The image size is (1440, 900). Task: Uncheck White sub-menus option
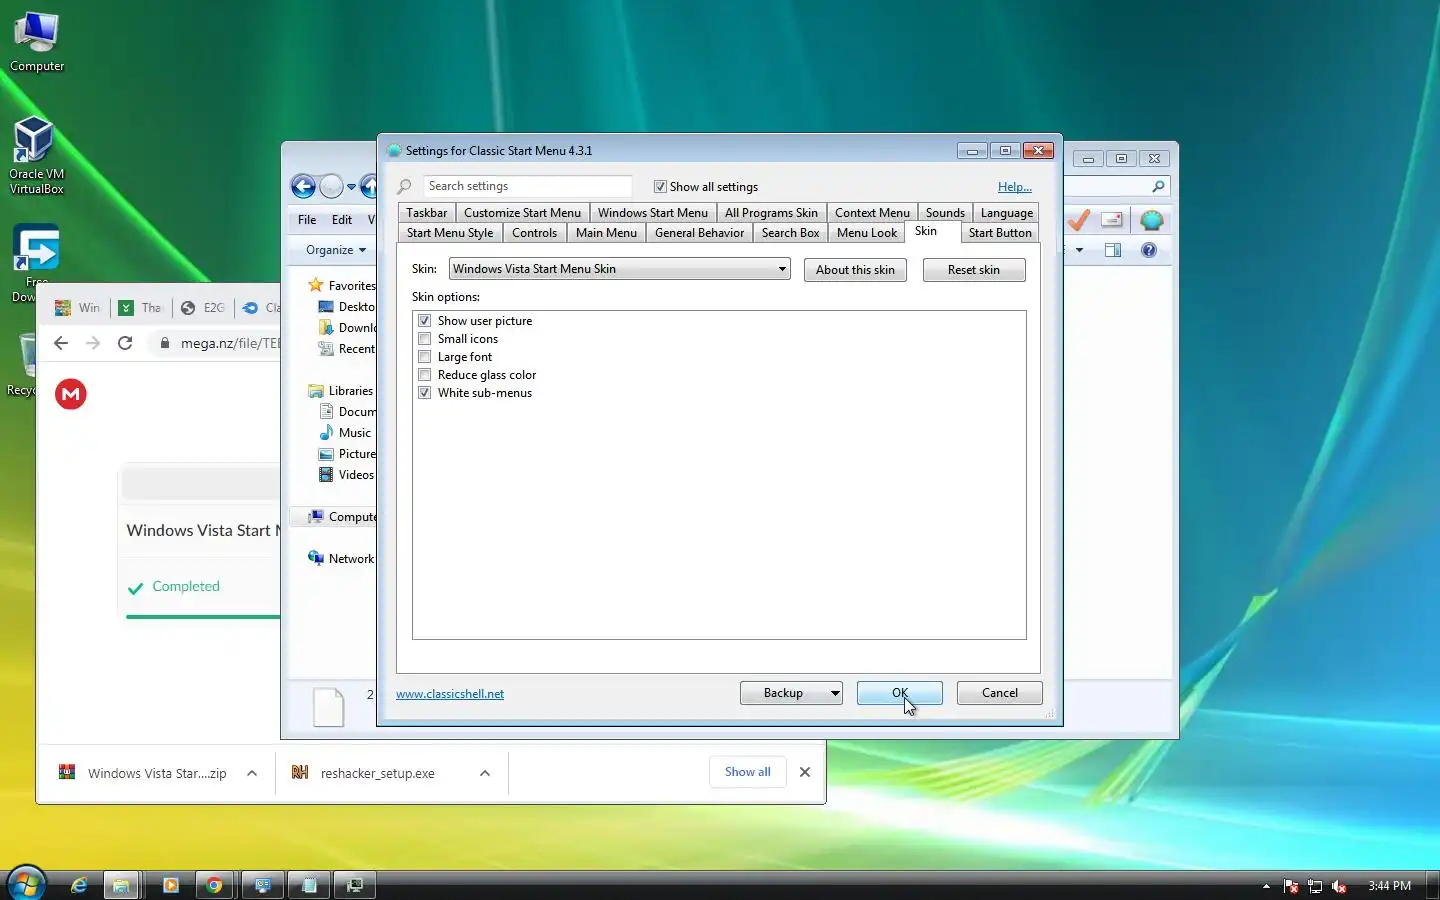[x=425, y=393]
